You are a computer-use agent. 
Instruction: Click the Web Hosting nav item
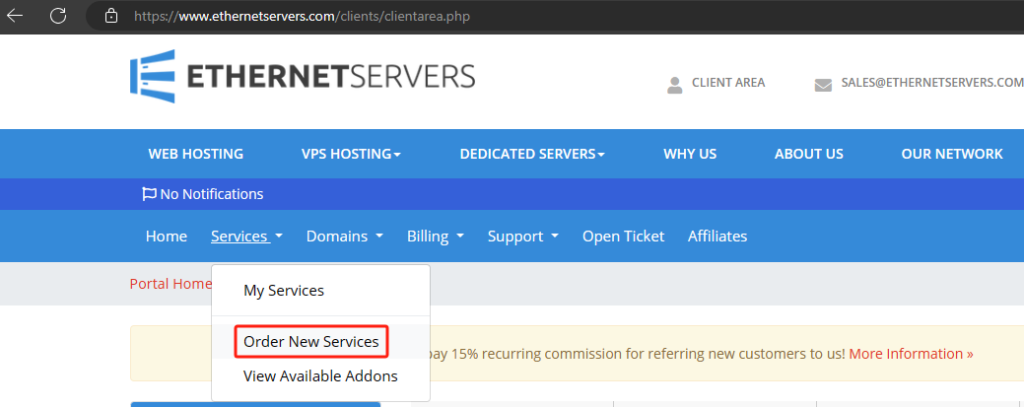(x=196, y=154)
